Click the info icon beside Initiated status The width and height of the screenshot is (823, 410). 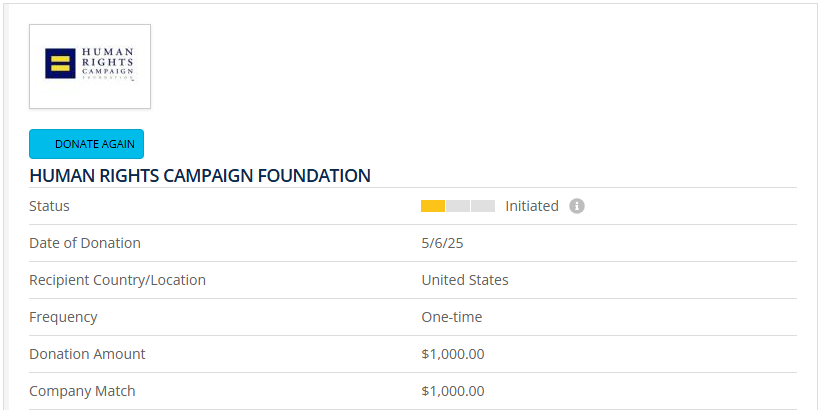pos(577,206)
